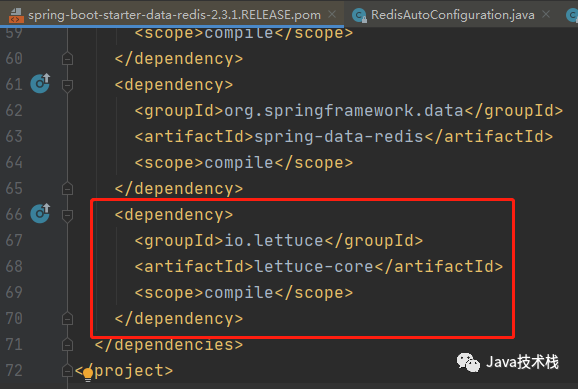This screenshot has height=389, width=578.
Task: Click the class icon on RedisAutoConfiguration tab
Action: tap(359, 15)
